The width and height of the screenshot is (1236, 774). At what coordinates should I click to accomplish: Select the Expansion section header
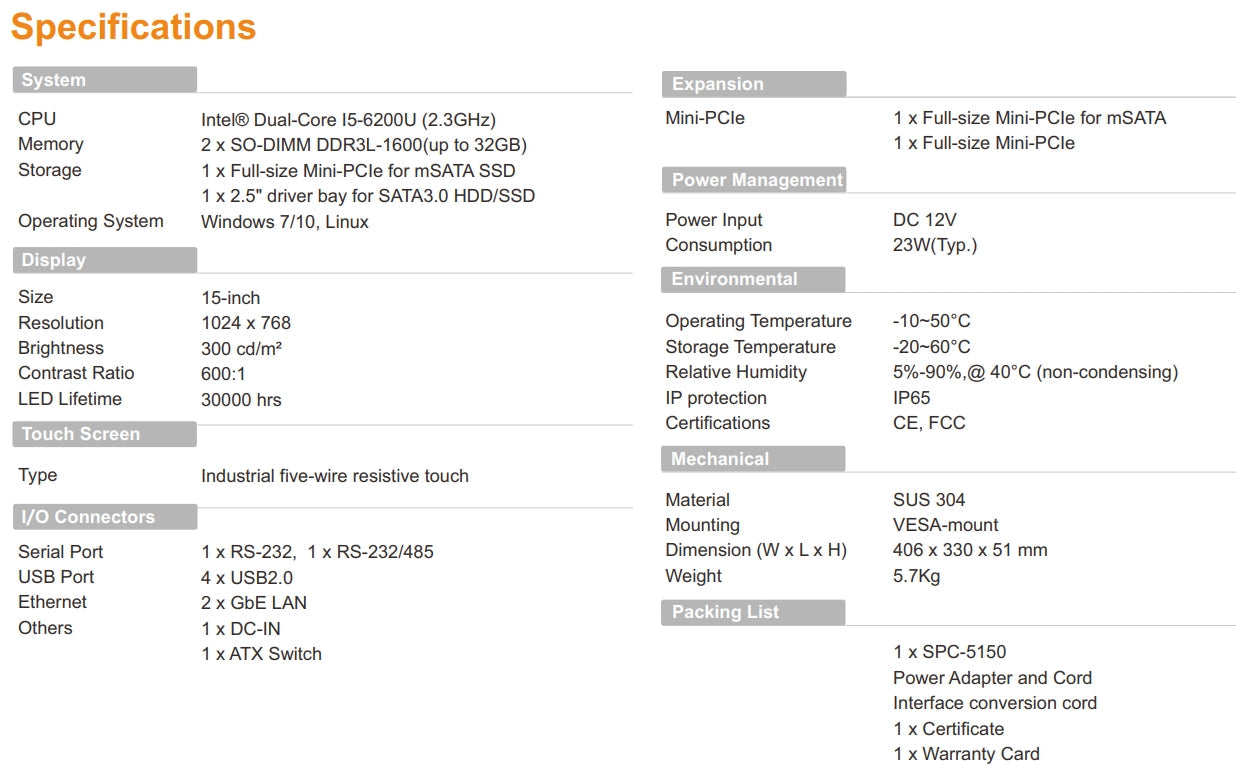click(717, 84)
